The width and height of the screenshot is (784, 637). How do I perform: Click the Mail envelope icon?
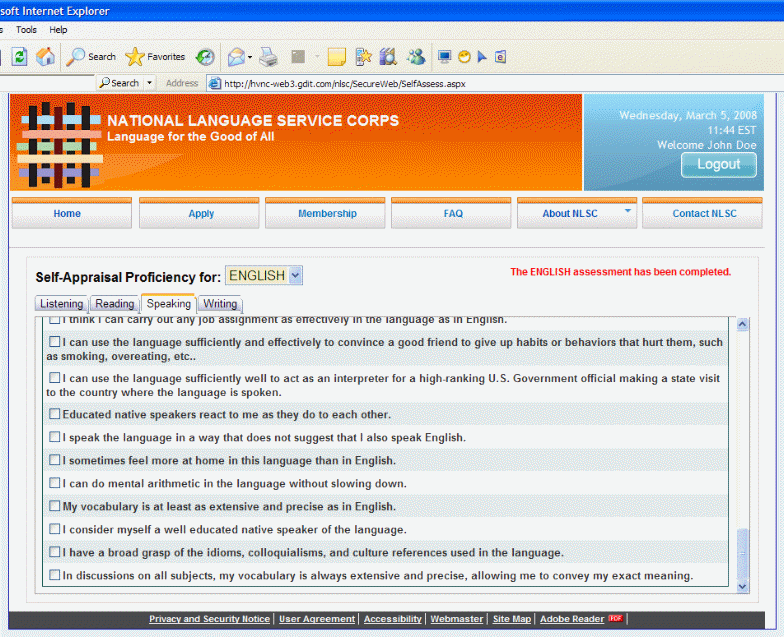tap(236, 57)
